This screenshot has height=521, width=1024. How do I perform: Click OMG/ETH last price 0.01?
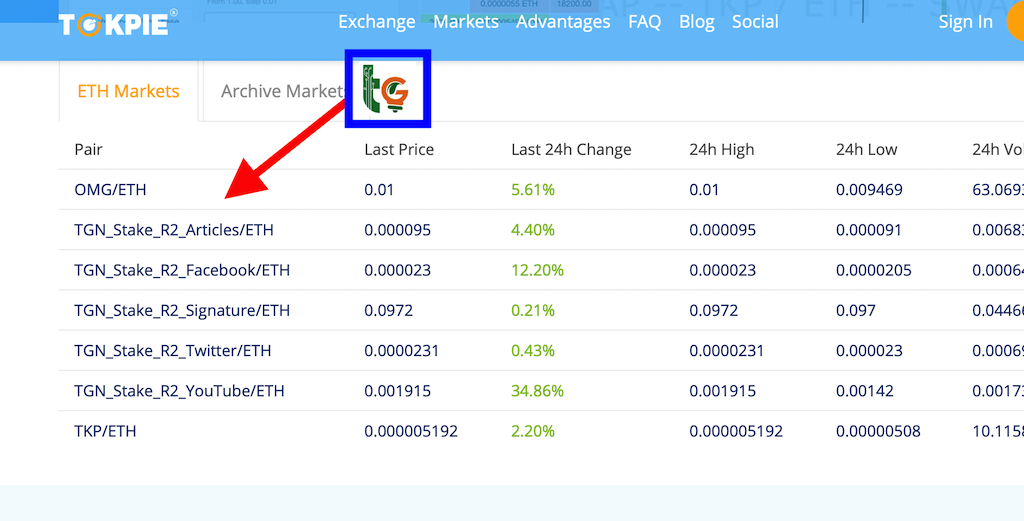[379, 189]
